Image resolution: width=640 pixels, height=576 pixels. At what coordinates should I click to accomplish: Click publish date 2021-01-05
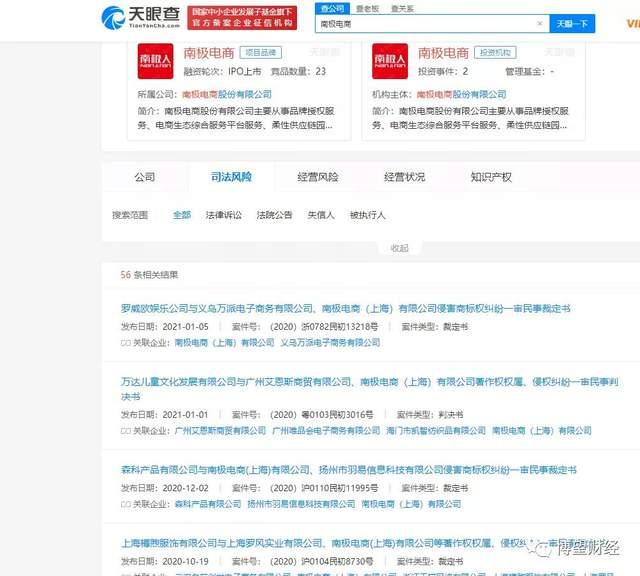tap(185, 327)
